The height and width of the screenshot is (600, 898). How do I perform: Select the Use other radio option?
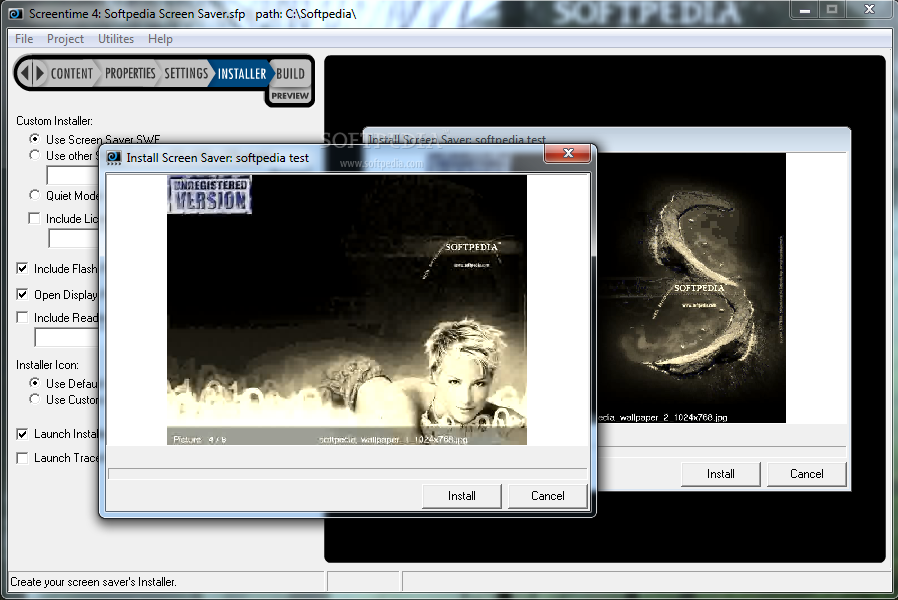pos(34,155)
